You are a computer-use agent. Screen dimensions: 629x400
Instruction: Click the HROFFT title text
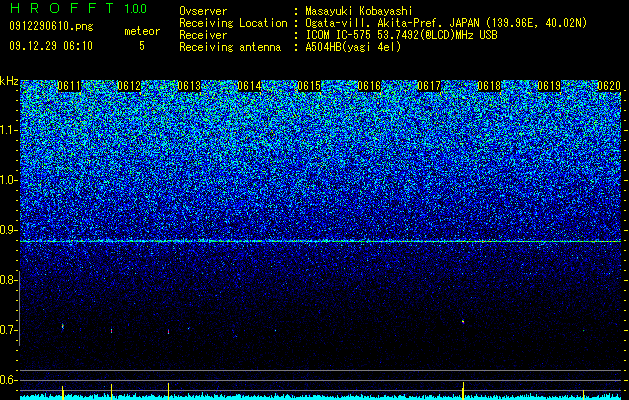tap(62, 8)
